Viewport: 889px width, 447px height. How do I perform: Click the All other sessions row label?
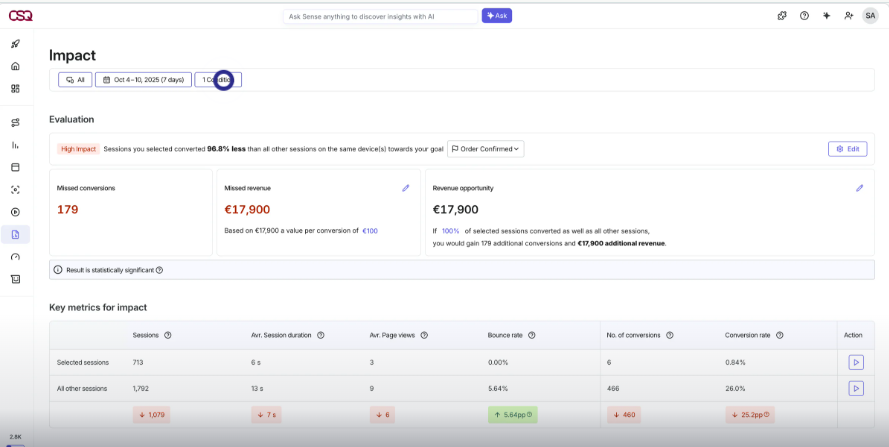(82, 389)
